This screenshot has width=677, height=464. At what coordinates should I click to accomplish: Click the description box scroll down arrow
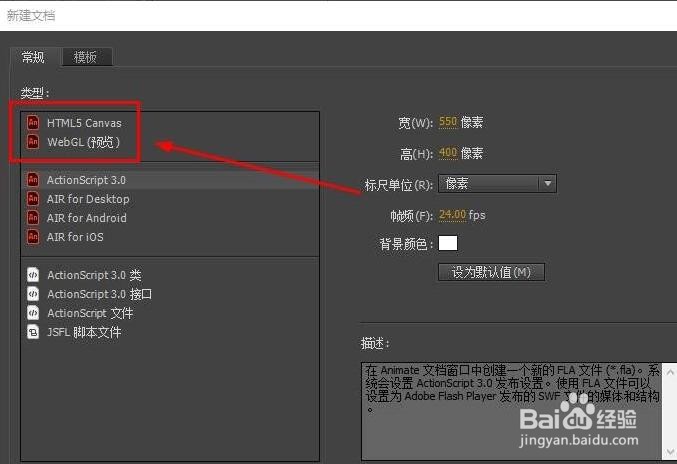click(670, 451)
